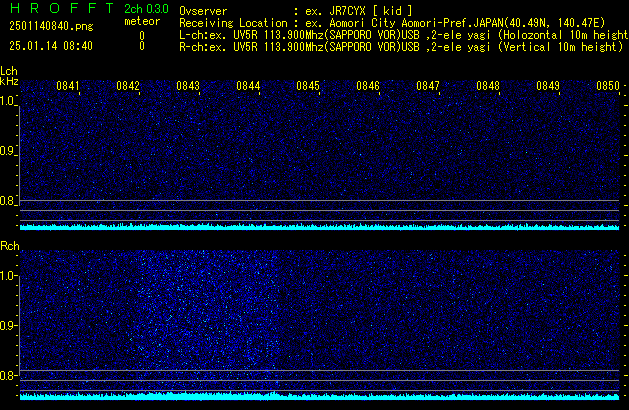Viewport: 629px width, 410px height.
Task: Click the Rch 0.8 kHz axis label
Action: tap(7, 375)
